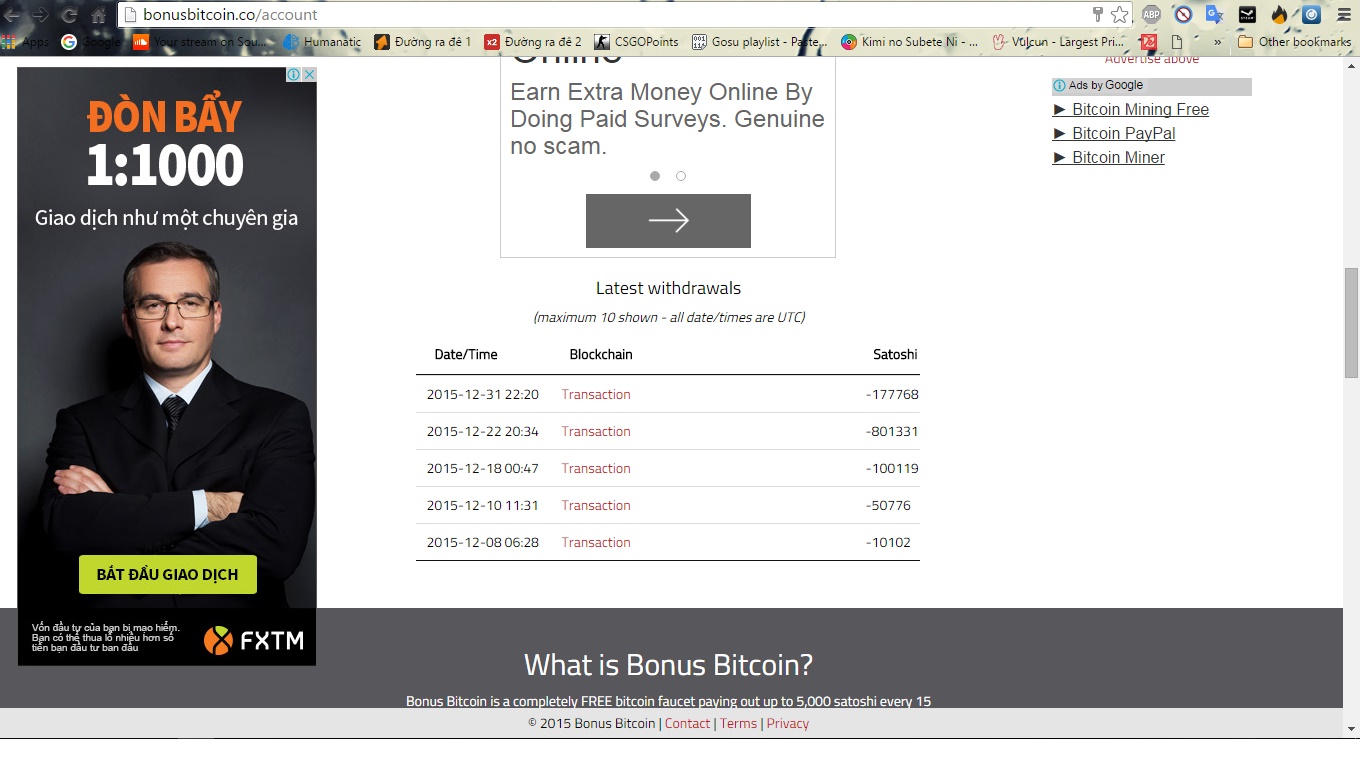Click the -10102 satoshi amount
This screenshot has width=1366, height=768.
[x=888, y=543]
